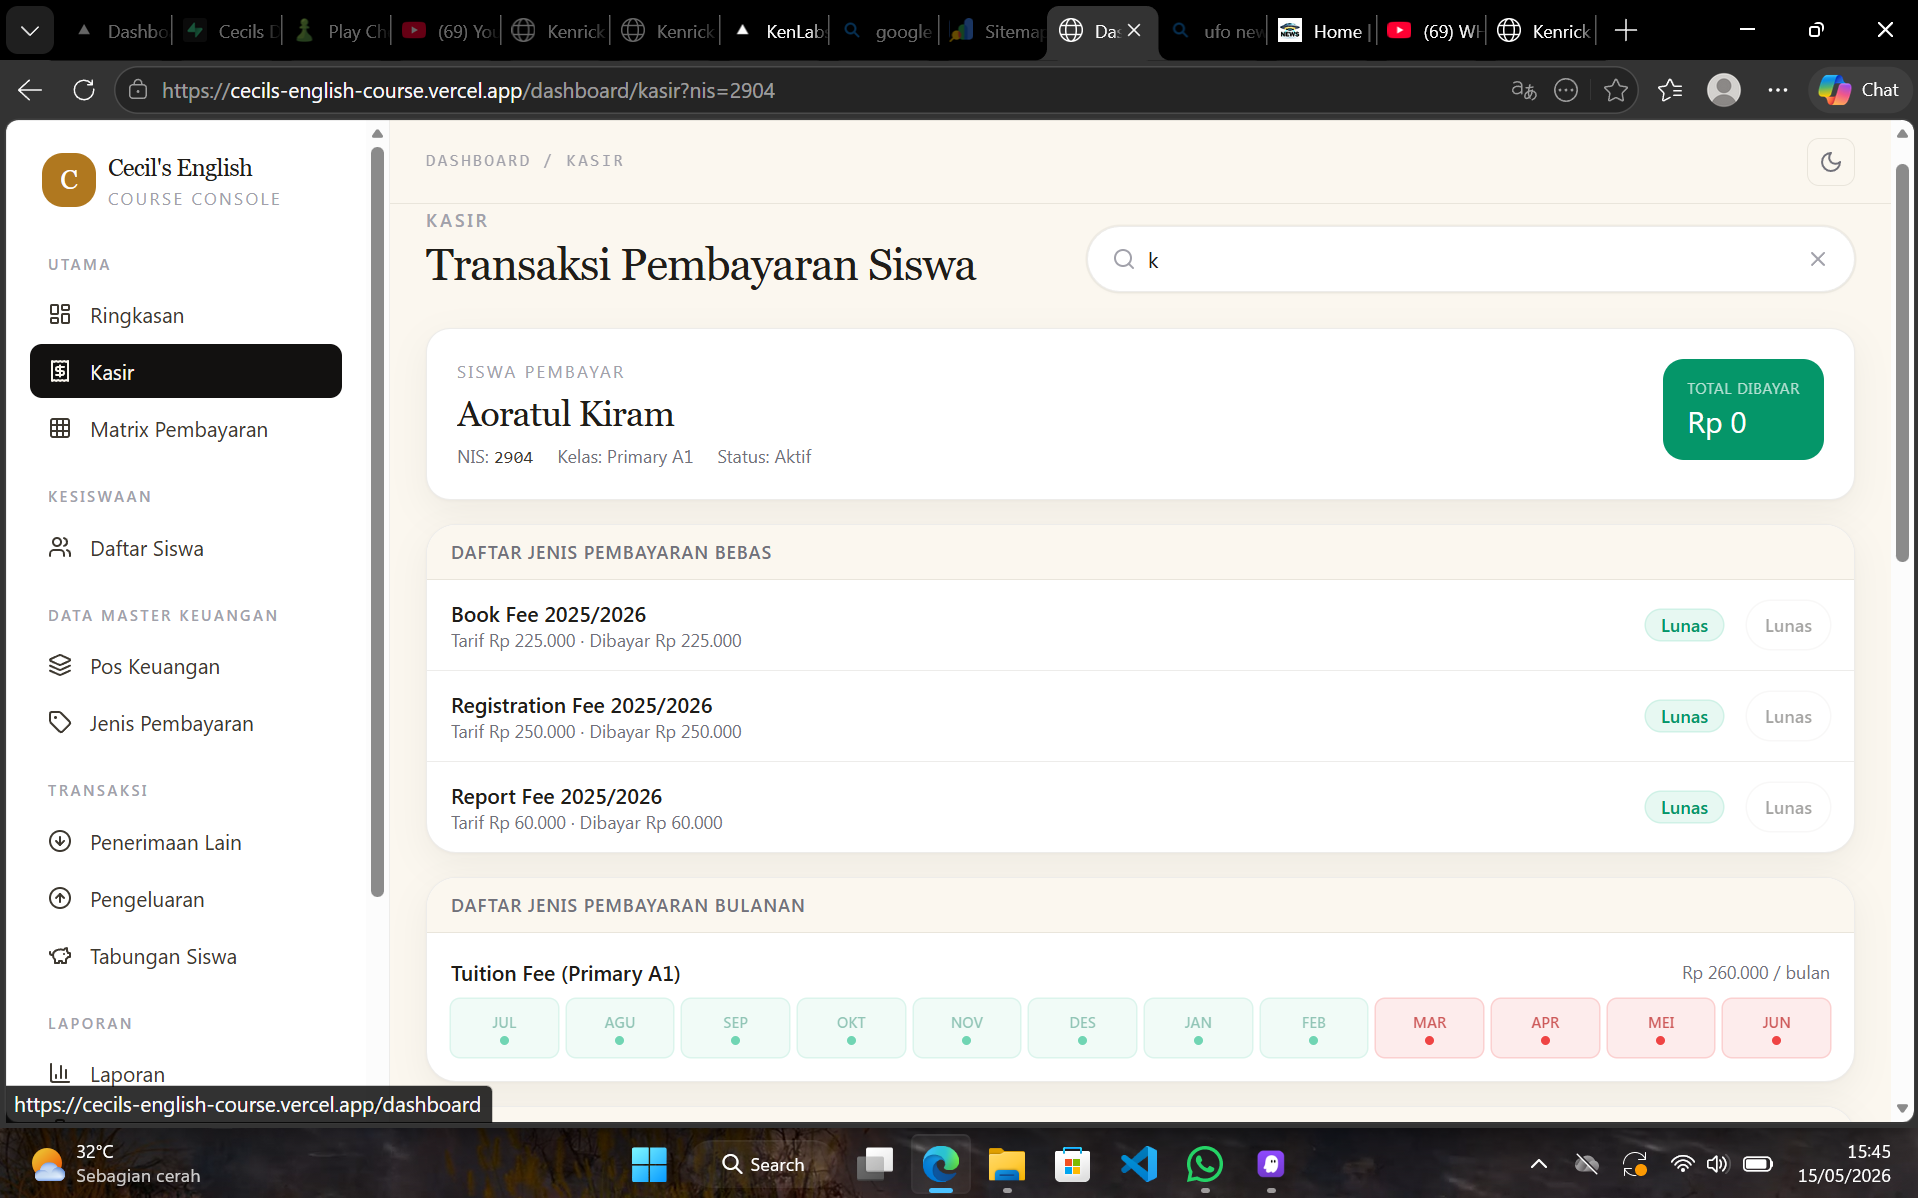Click the search input containing 'k'
The image size is (1918, 1198).
1470,259
